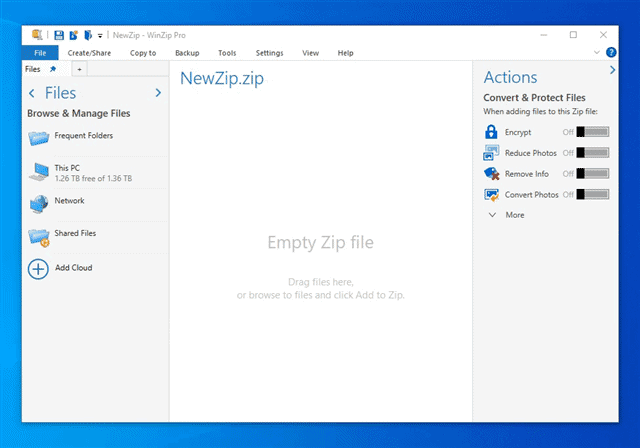Click the NewZip.zip archive title
The height and width of the screenshot is (448, 640).
click(222, 78)
